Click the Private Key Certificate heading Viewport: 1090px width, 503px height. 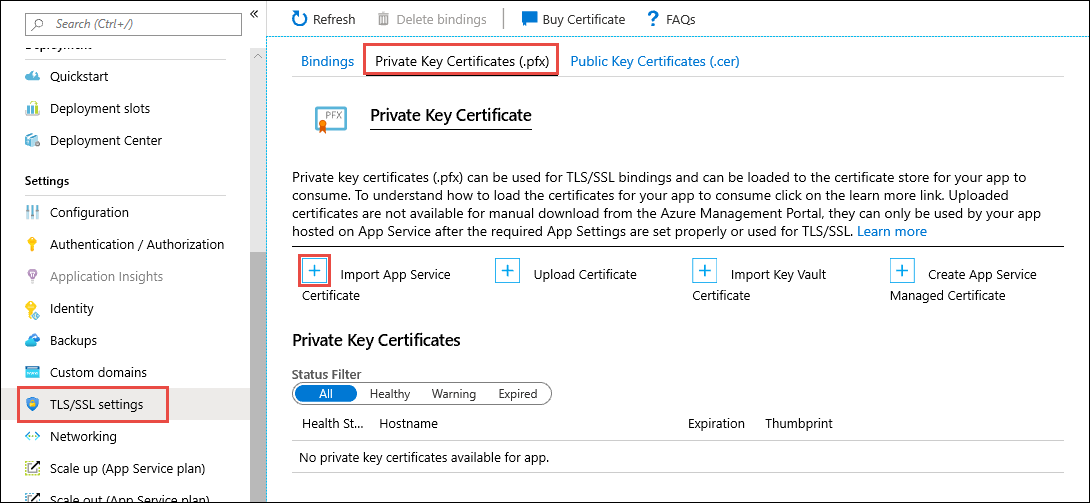tap(451, 115)
